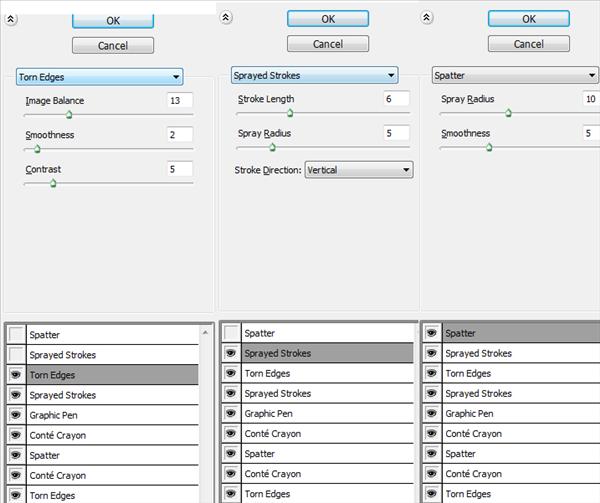Show hidden Spatter layer in Sprayed Strokes panel
600x503 pixels.
[x=231, y=333]
